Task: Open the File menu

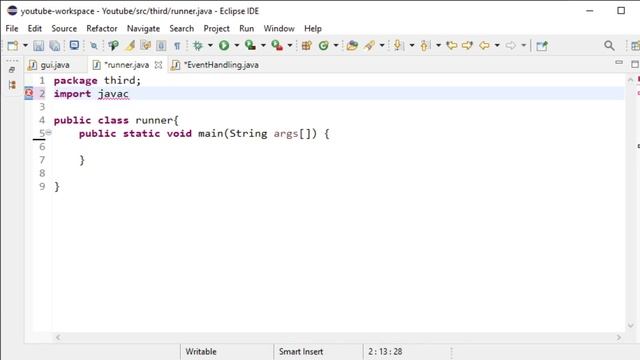Action: click(12, 29)
